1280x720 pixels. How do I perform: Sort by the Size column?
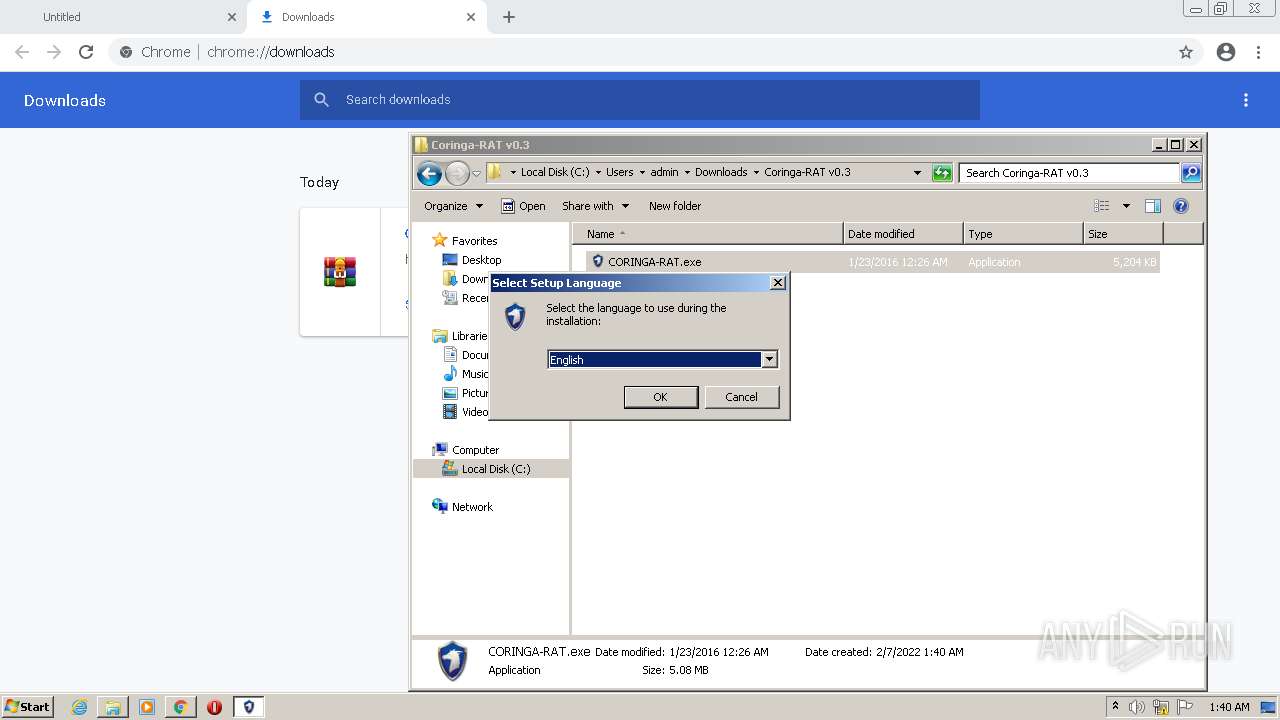1123,234
